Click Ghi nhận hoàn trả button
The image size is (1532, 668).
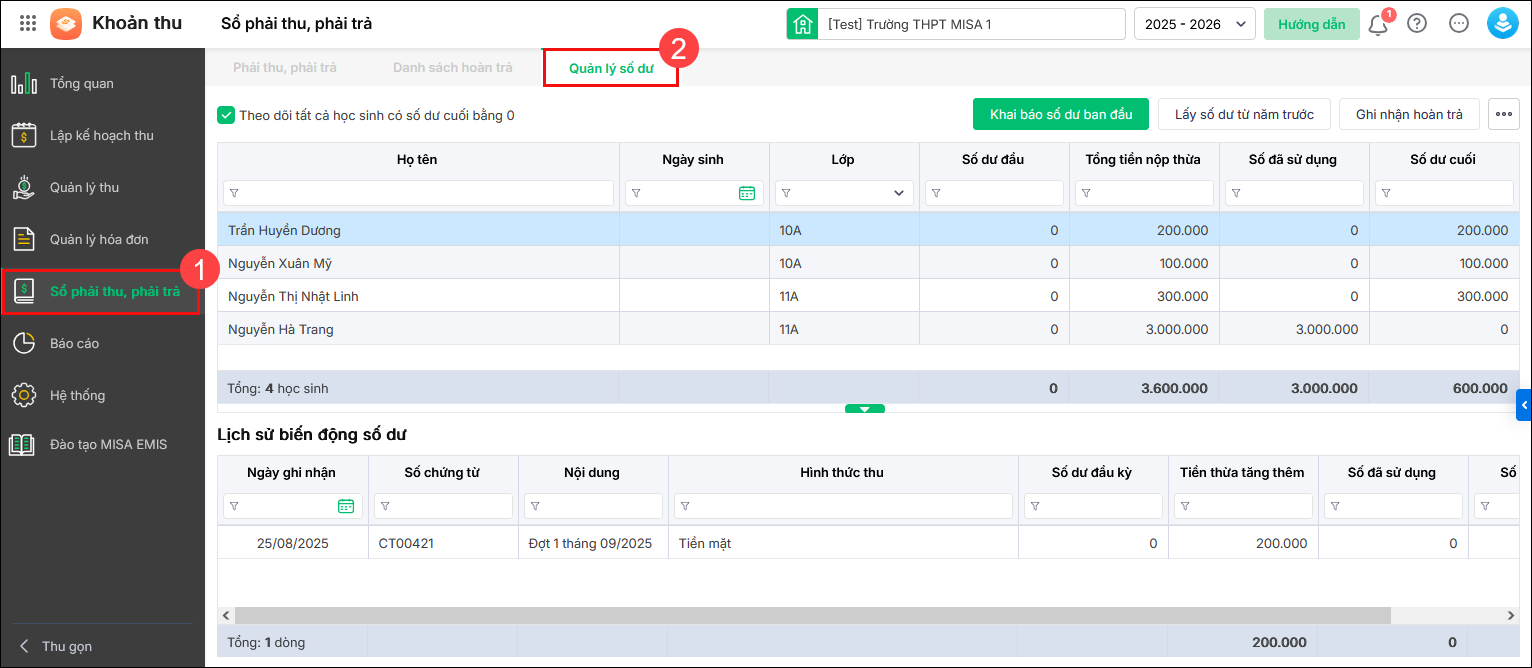tap(1409, 114)
